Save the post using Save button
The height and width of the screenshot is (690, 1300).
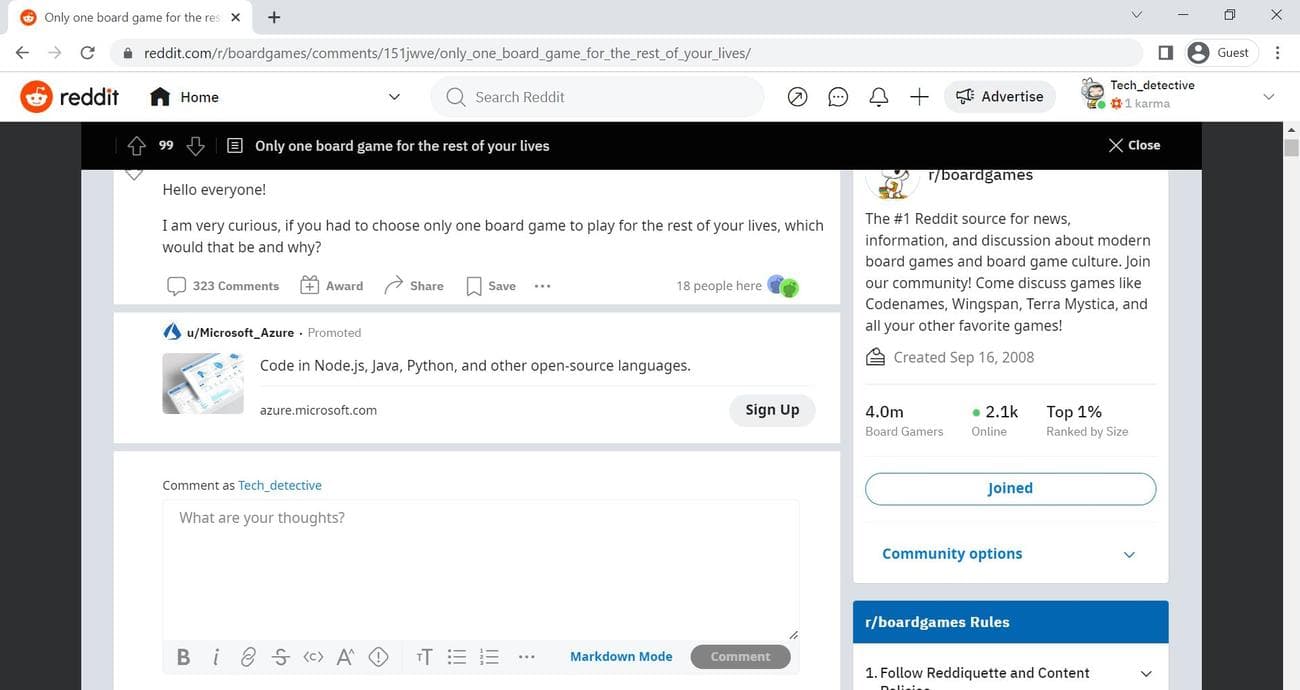[491, 286]
